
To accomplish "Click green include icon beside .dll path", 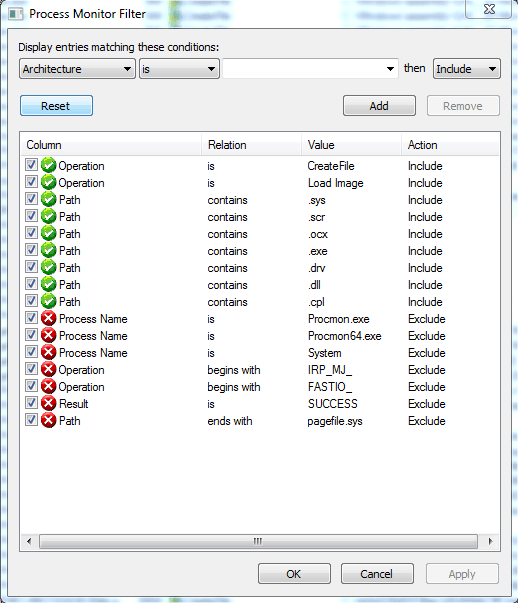I will (x=48, y=284).
